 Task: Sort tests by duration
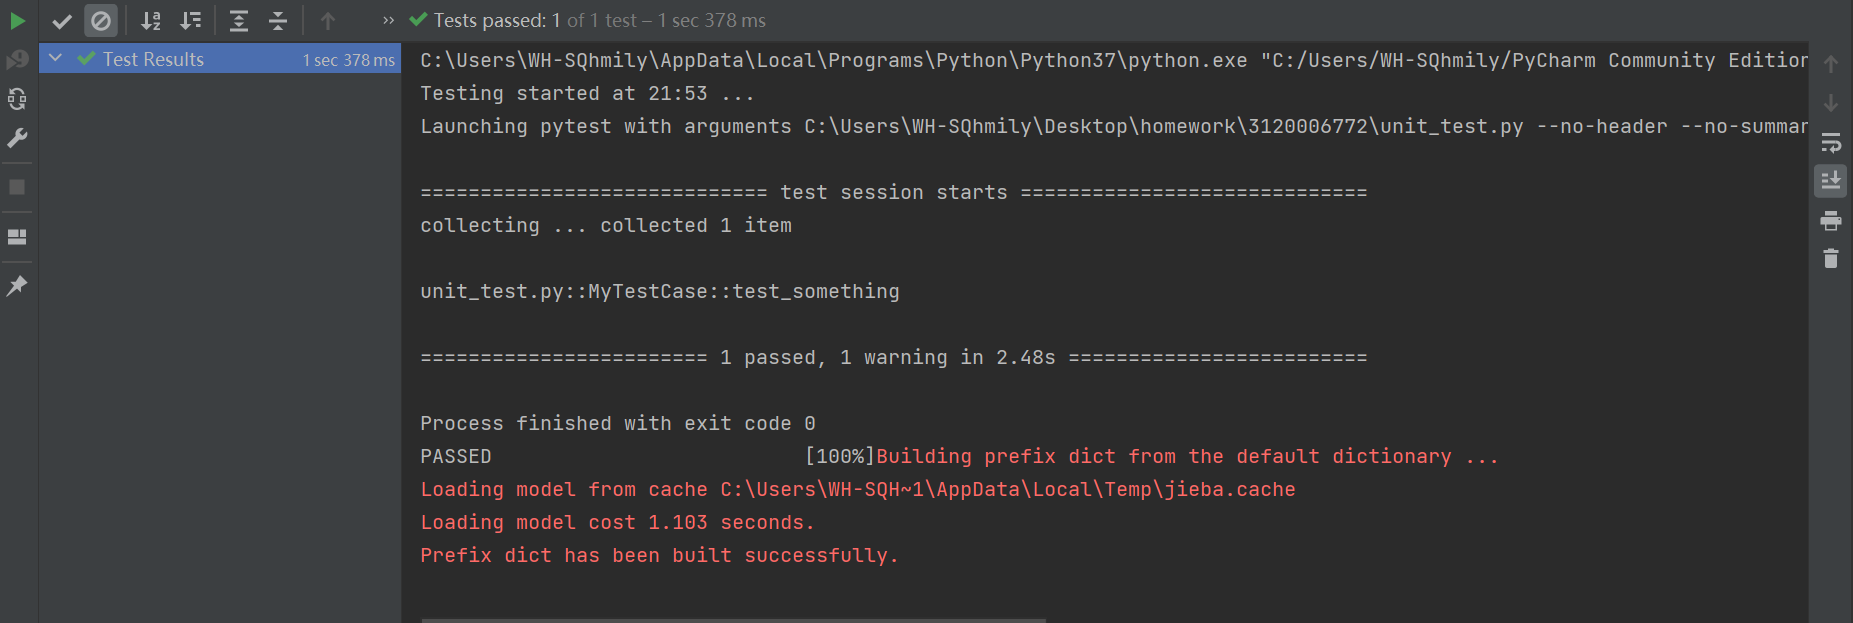190,21
